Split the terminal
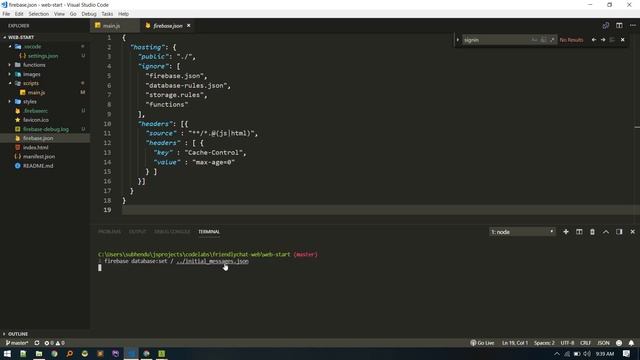 pyautogui.click(x=579, y=232)
